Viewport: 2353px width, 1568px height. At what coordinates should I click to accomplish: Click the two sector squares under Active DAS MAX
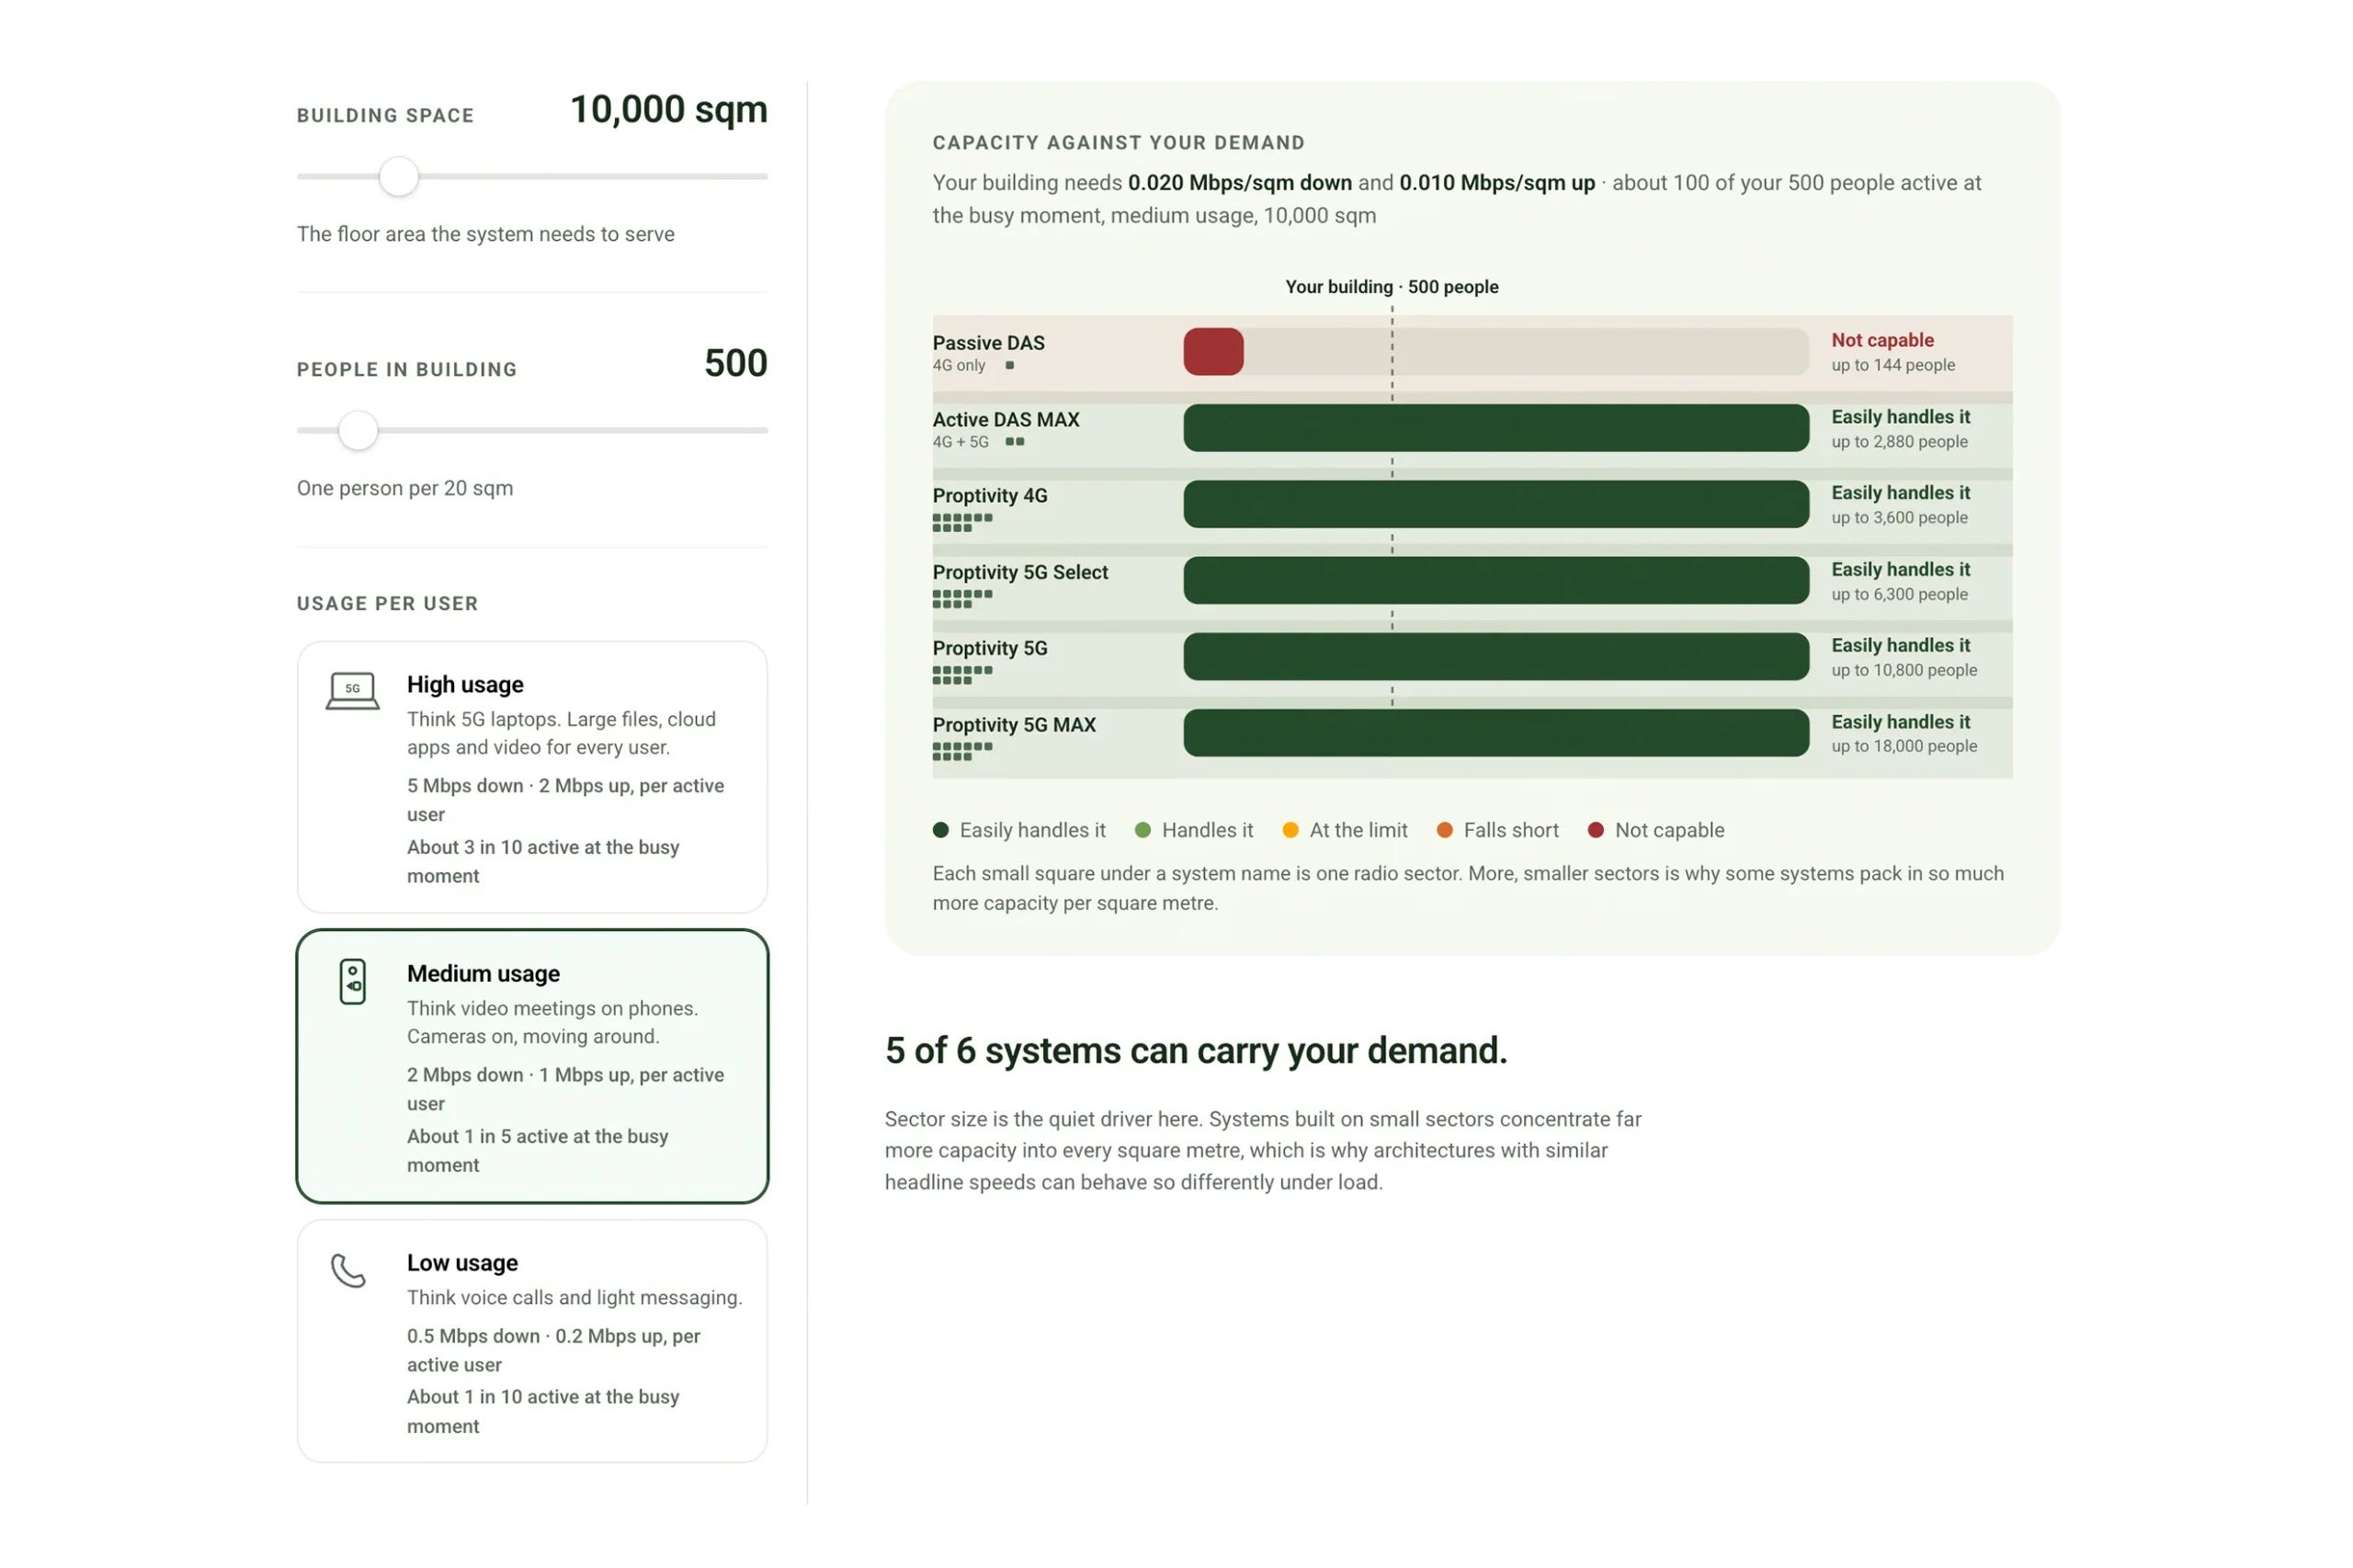pyautogui.click(x=1014, y=441)
